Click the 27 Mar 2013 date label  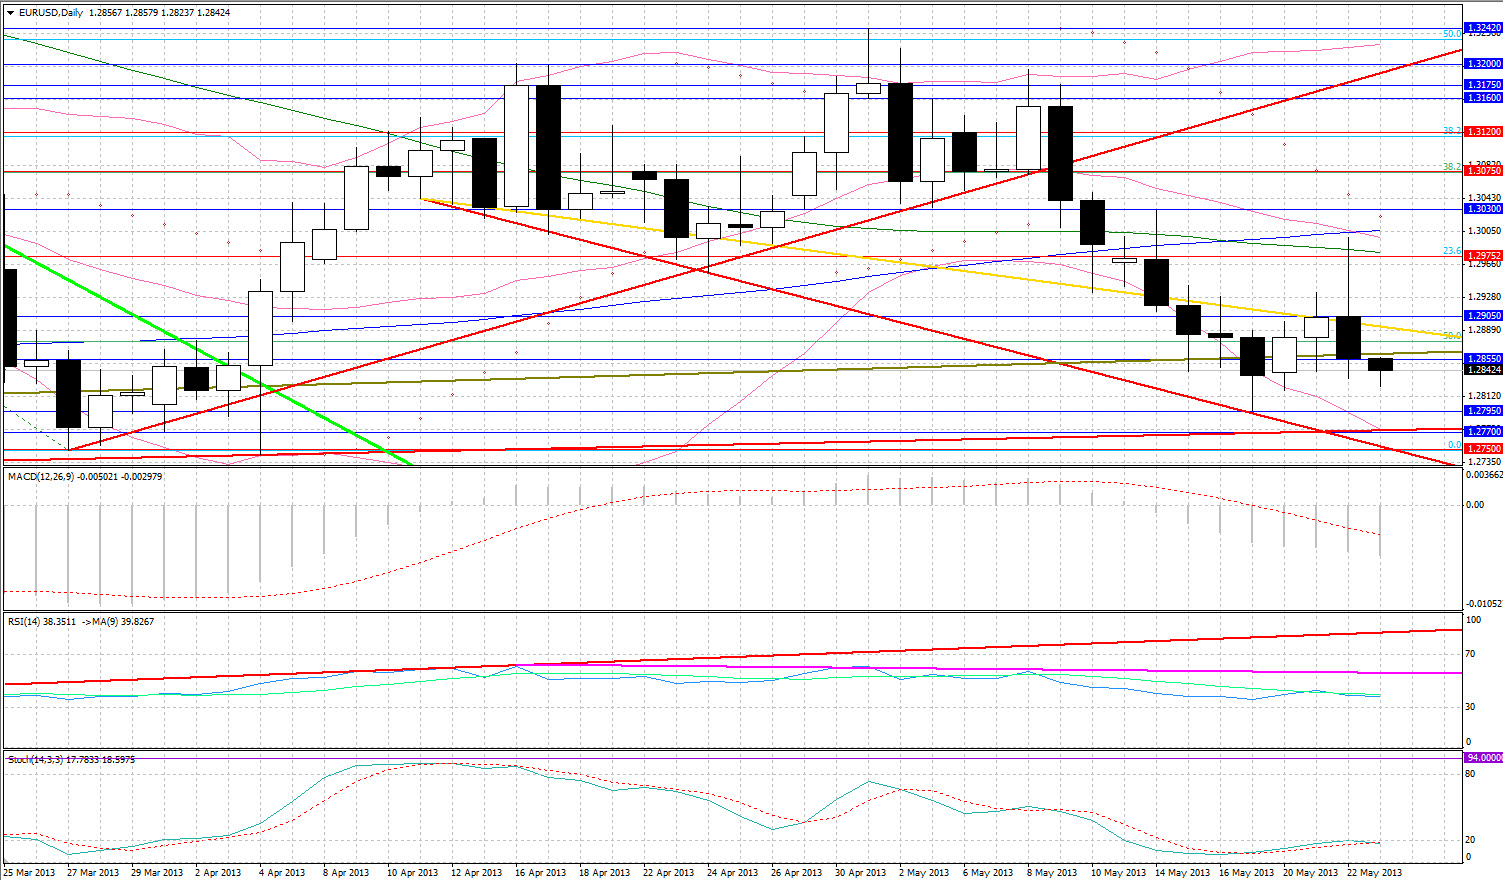click(x=93, y=872)
